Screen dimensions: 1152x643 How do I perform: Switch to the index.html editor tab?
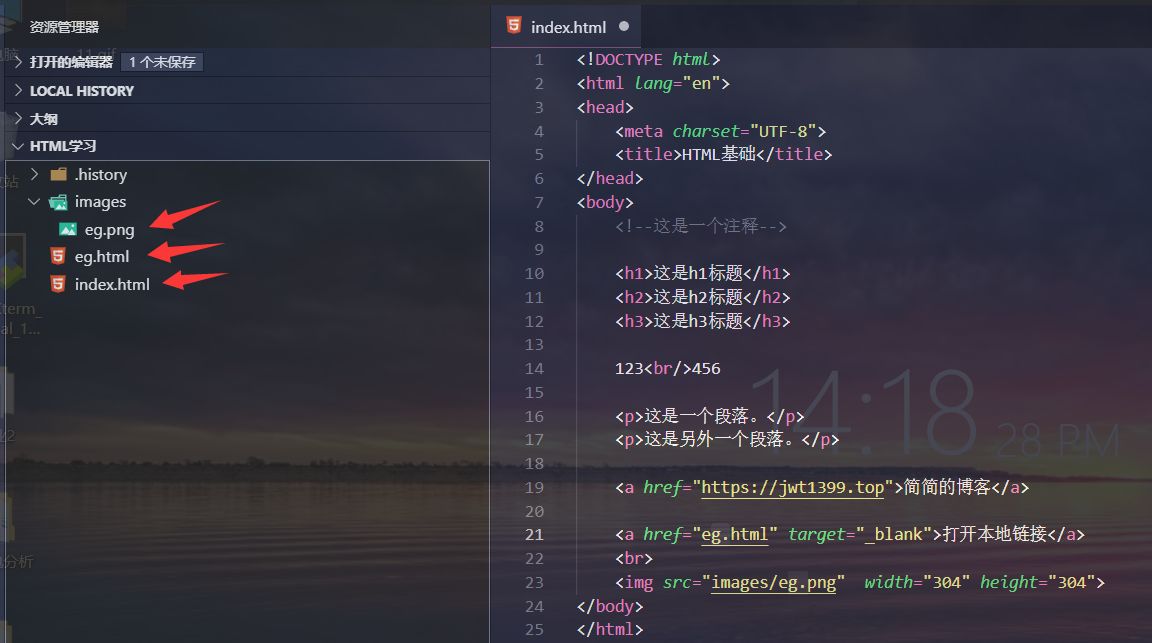[567, 27]
